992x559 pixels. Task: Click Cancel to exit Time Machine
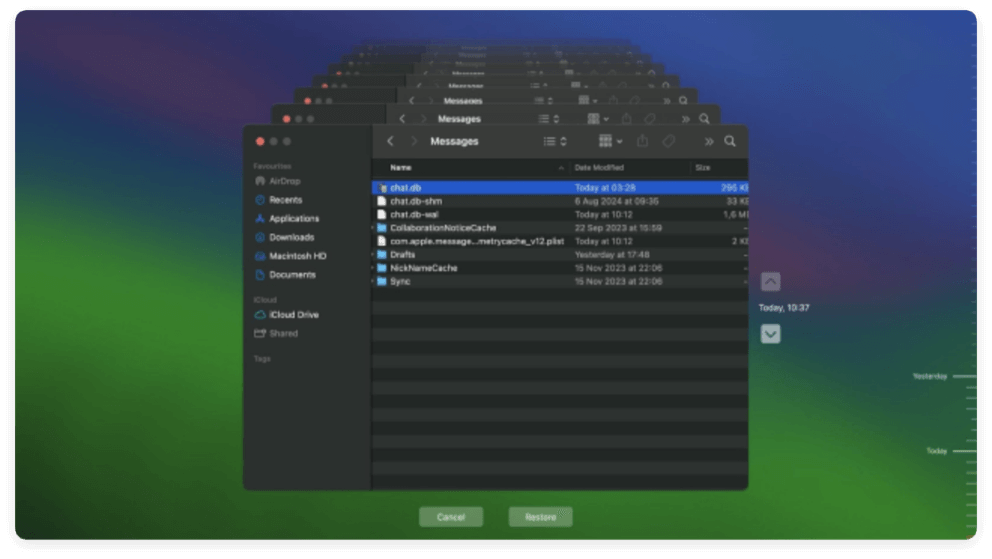451,517
